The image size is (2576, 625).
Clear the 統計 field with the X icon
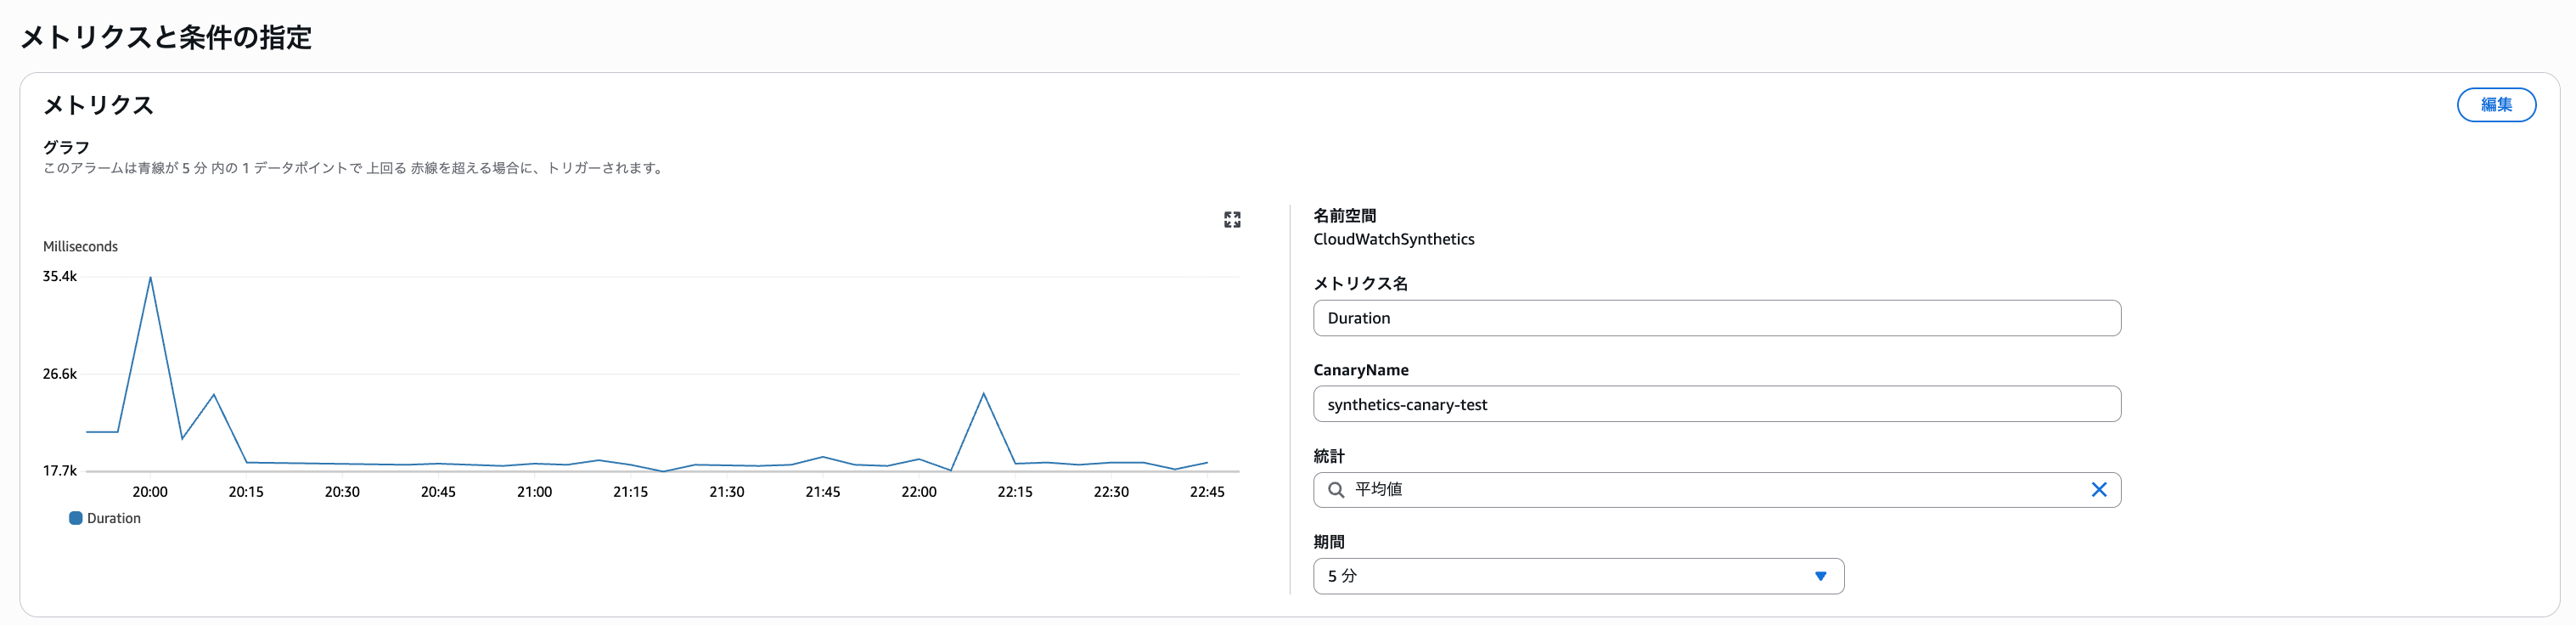2098,490
